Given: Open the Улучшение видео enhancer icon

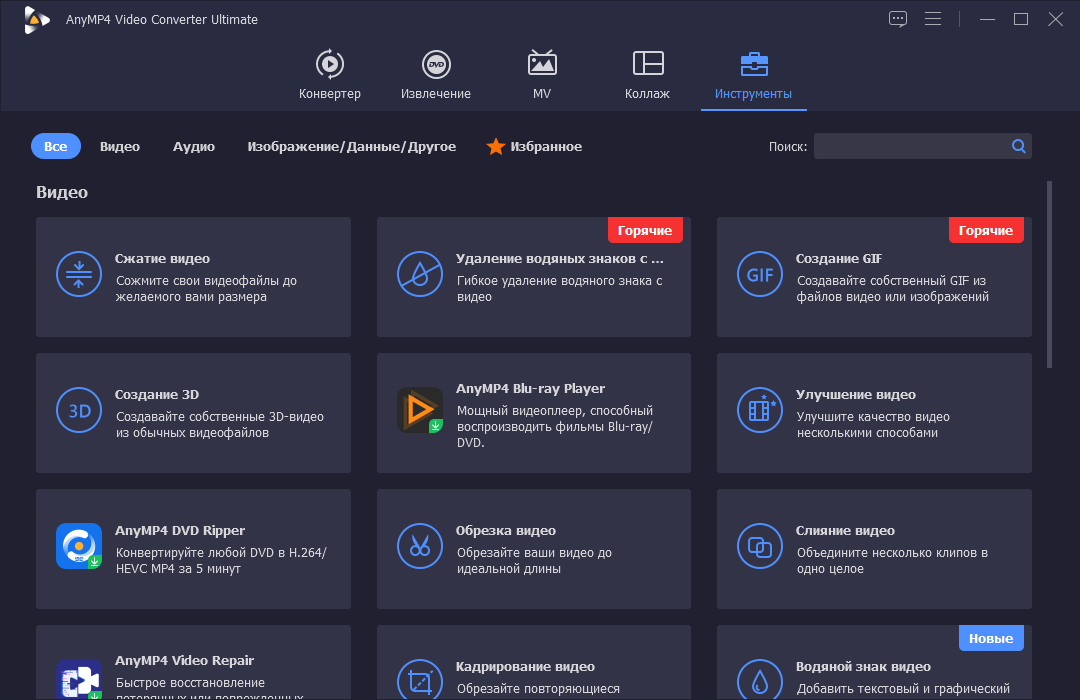Looking at the screenshot, I should point(760,410).
